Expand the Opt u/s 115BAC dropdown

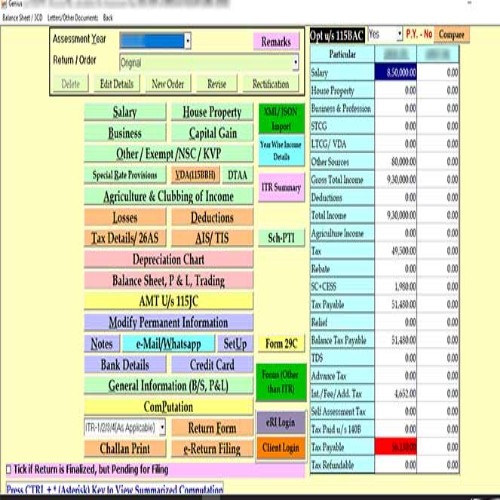point(399,34)
